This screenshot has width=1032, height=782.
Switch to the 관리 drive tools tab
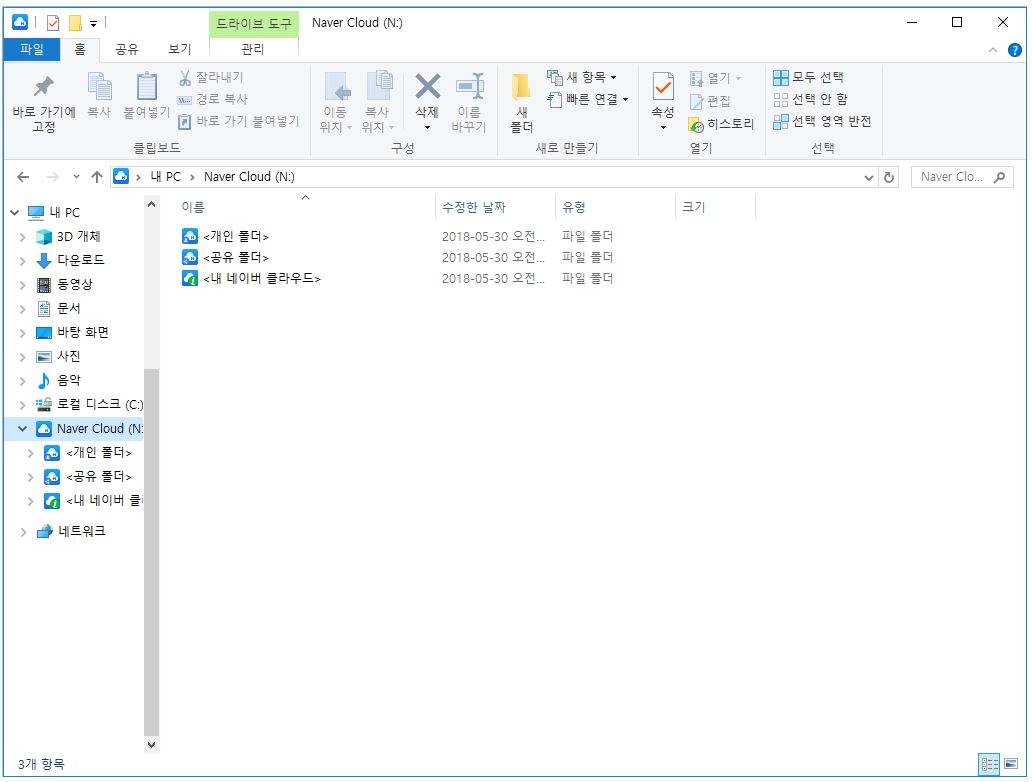253,49
